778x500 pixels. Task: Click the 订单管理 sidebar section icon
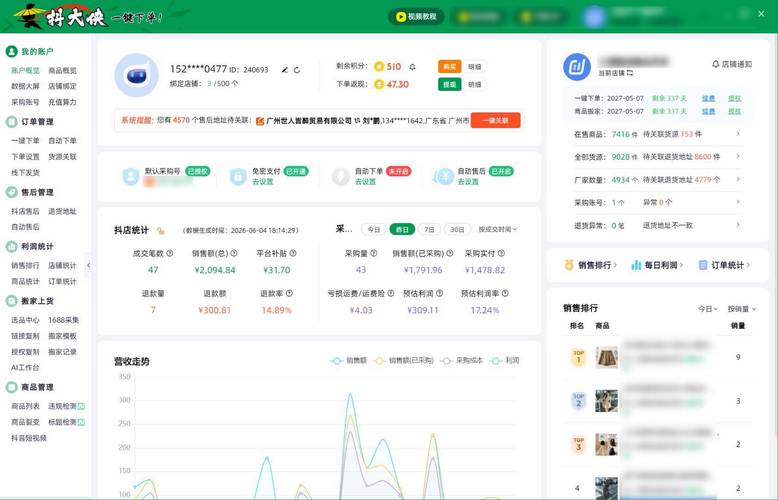[x=11, y=122]
